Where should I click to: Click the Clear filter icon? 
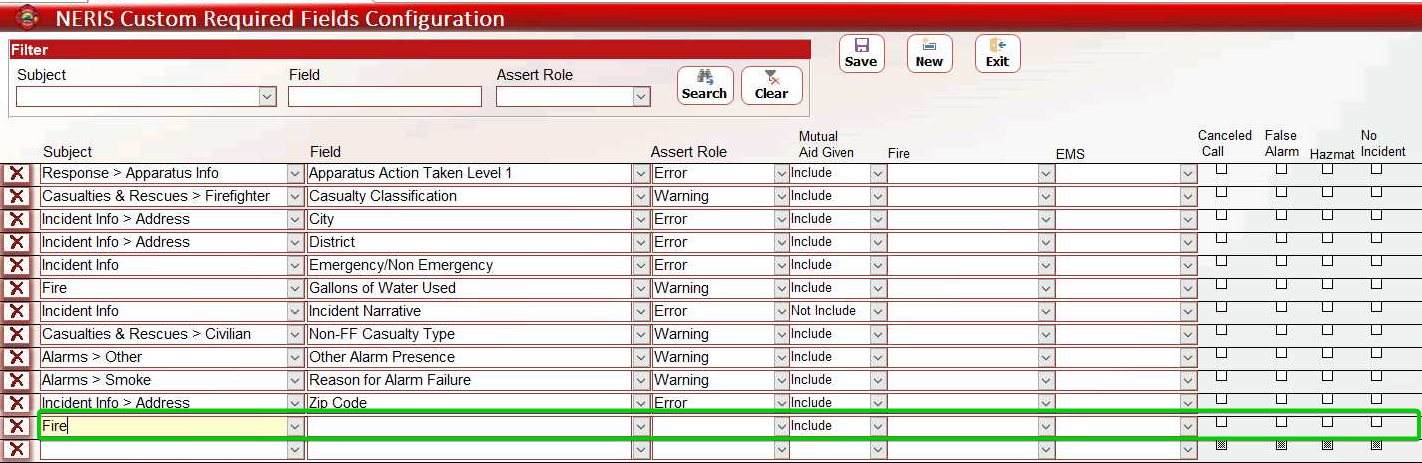point(771,78)
